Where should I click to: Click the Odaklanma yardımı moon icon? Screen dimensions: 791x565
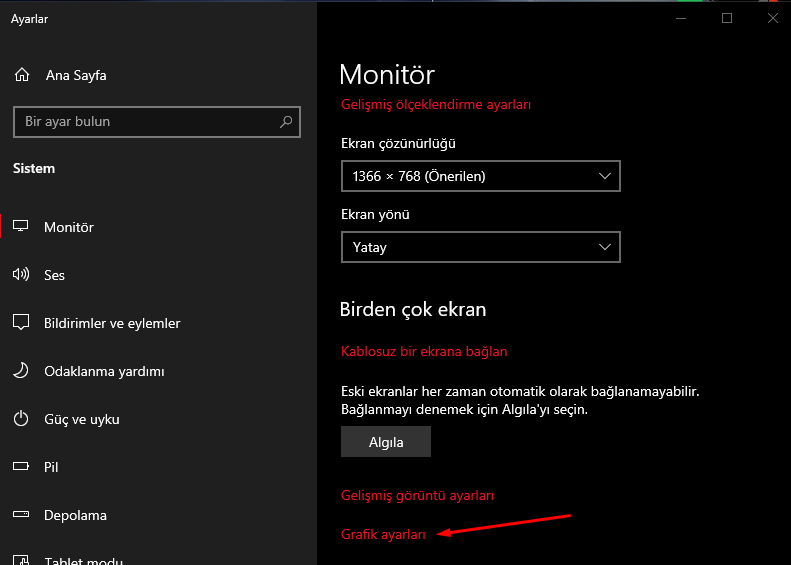click(21, 371)
